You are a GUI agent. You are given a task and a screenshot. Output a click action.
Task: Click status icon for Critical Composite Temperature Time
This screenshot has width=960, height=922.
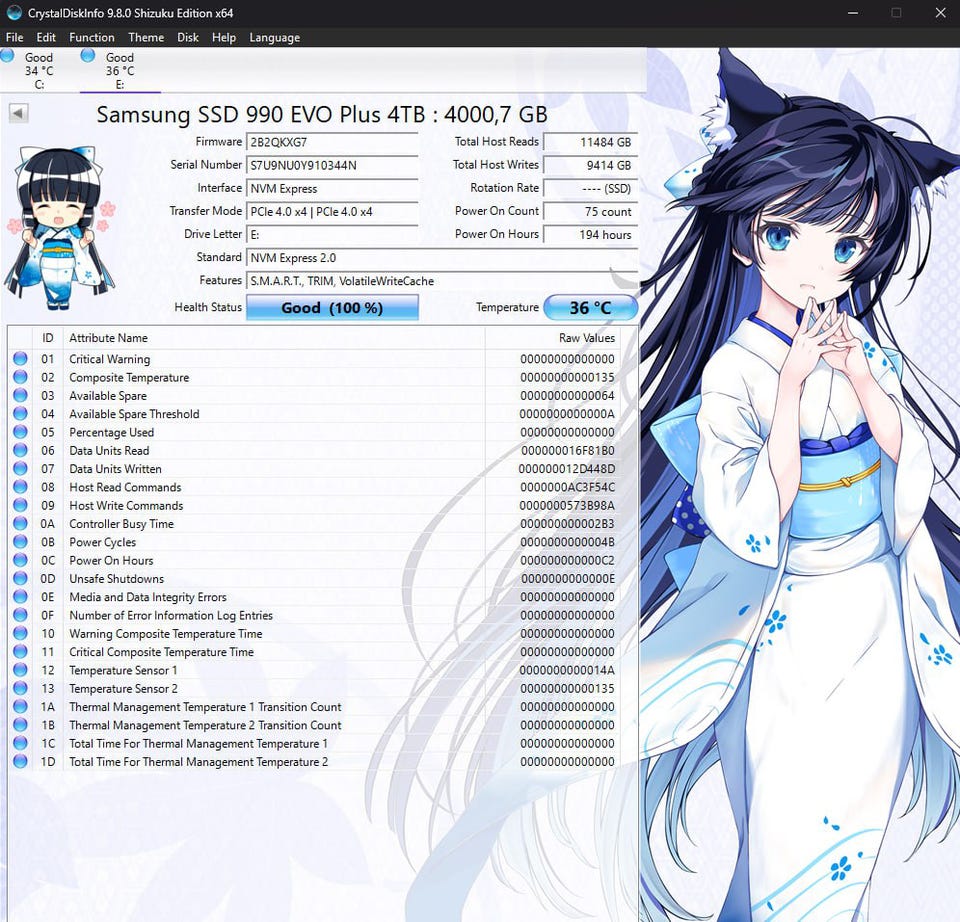tap(20, 652)
